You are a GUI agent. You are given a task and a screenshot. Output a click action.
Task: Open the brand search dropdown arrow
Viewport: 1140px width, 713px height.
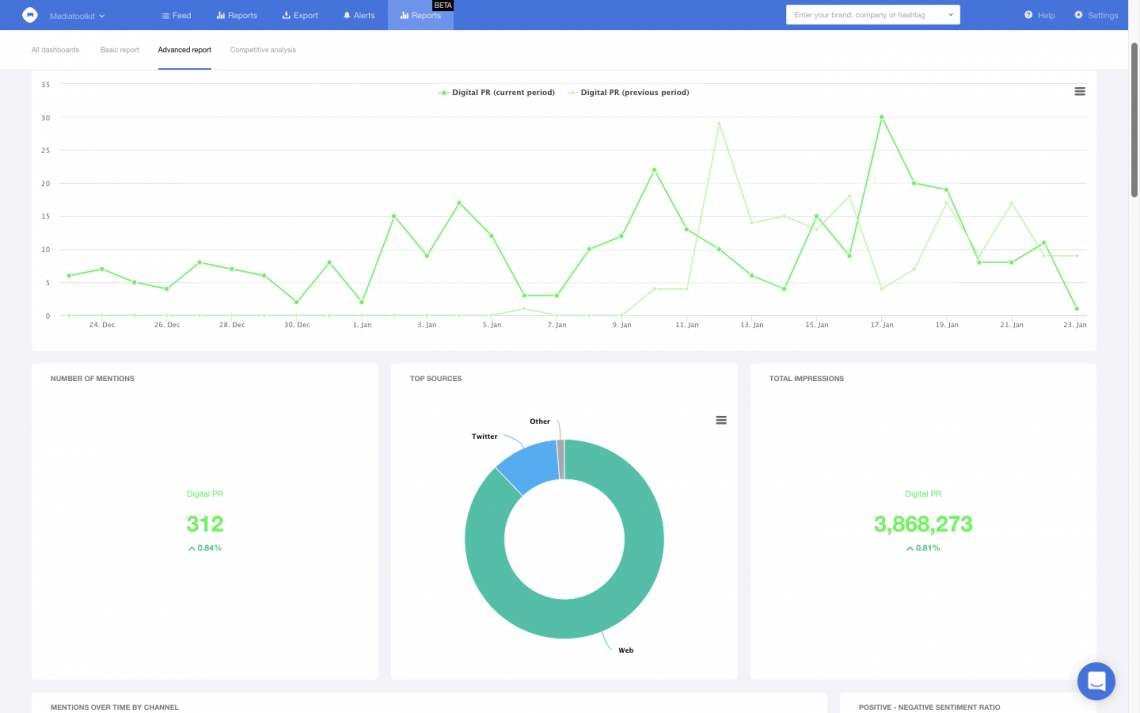(x=950, y=14)
